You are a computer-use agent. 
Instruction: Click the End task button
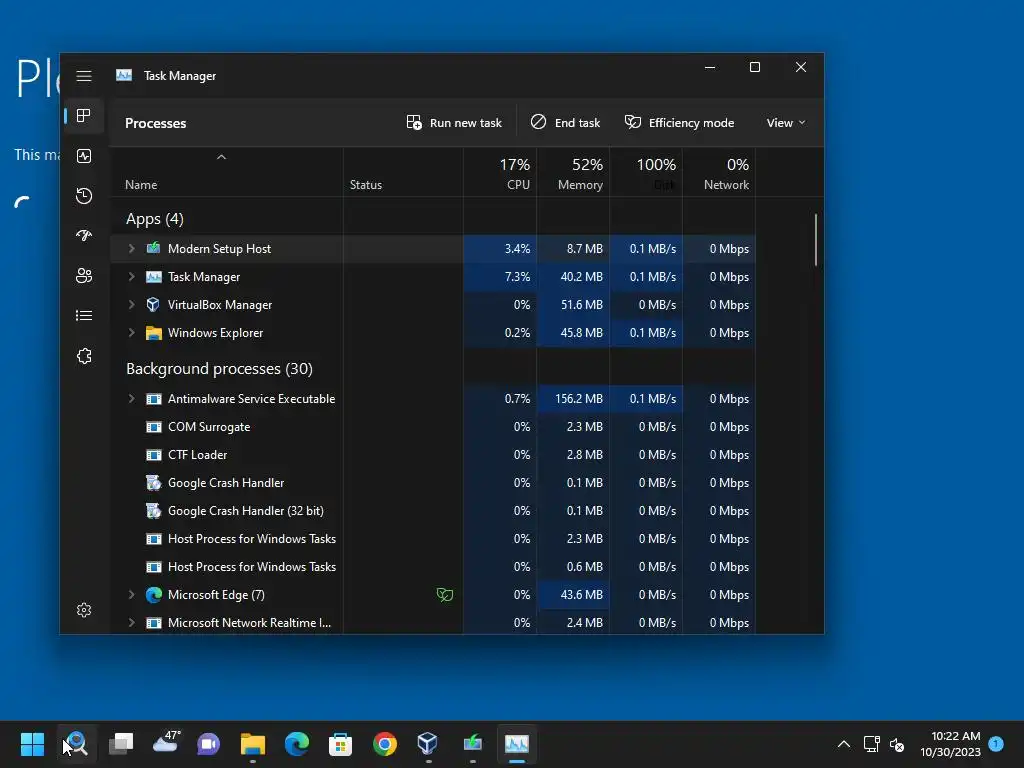565,123
